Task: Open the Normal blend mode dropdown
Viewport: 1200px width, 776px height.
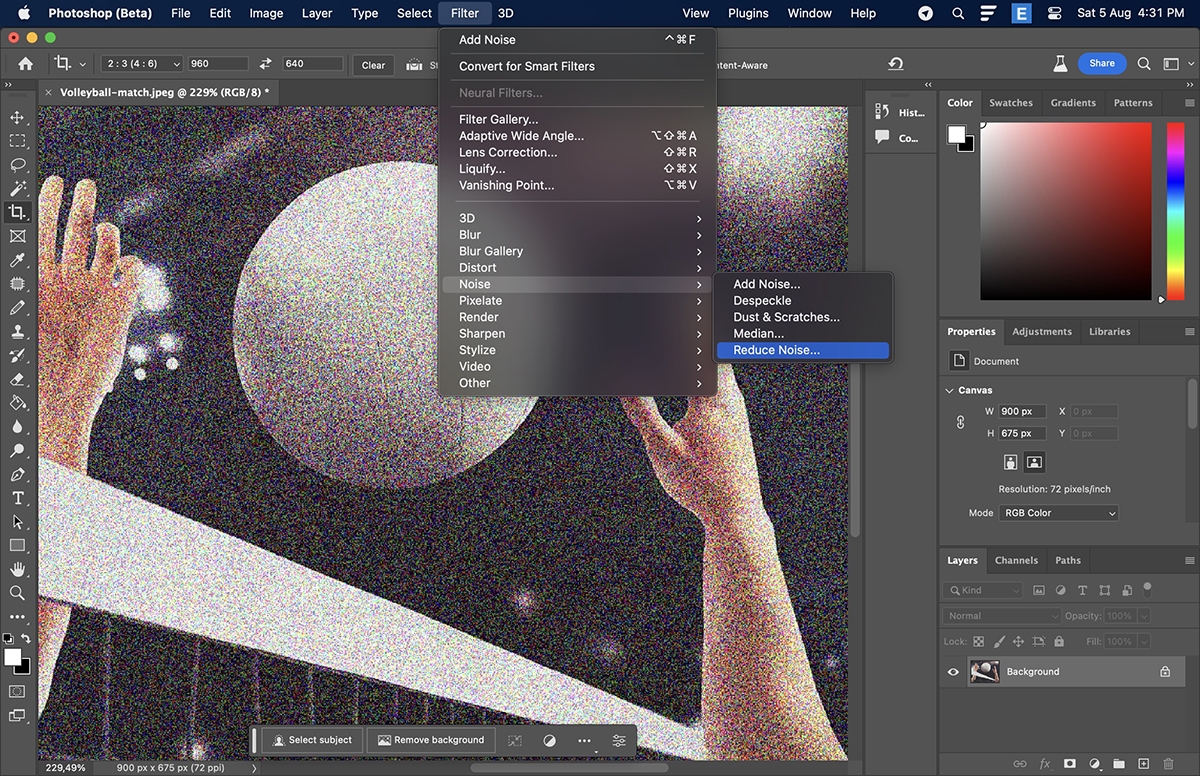Action: pyautogui.click(x=1000, y=615)
